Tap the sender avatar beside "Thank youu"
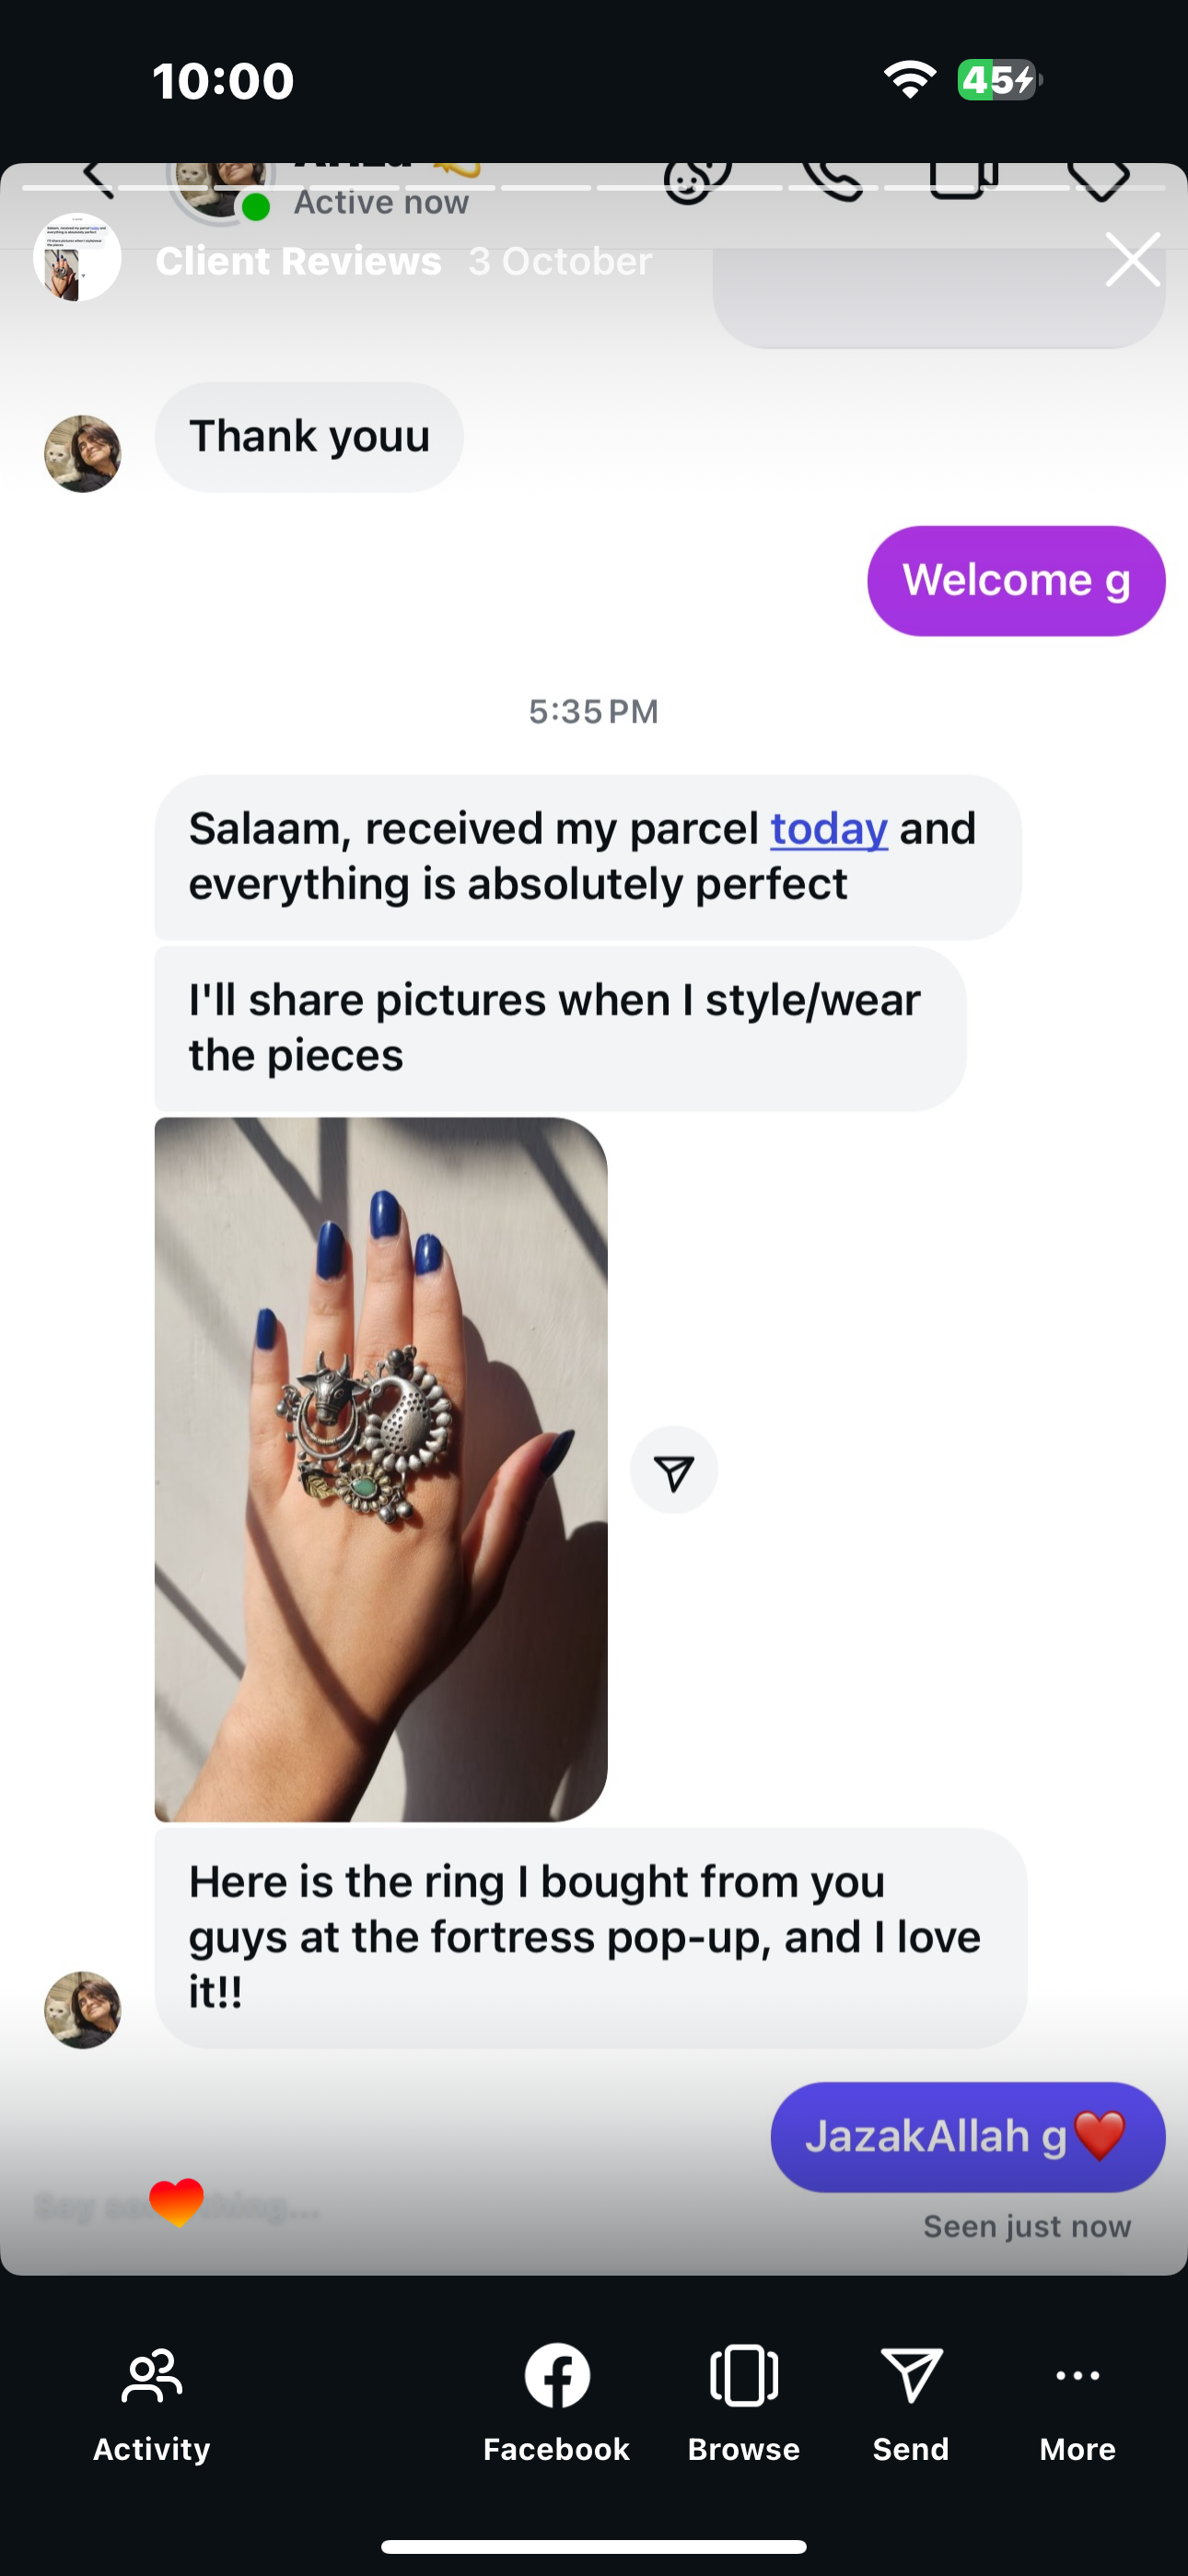This screenshot has width=1188, height=2576. click(83, 454)
